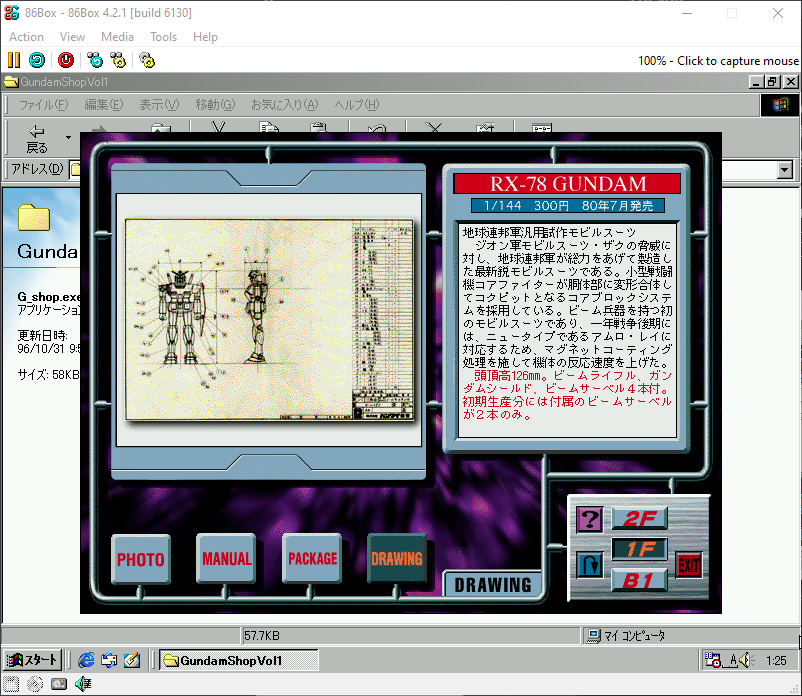Viewport: 802px width, 696px height.
Task: Click the large folder icon in Explorer pane
Action: click(34, 218)
